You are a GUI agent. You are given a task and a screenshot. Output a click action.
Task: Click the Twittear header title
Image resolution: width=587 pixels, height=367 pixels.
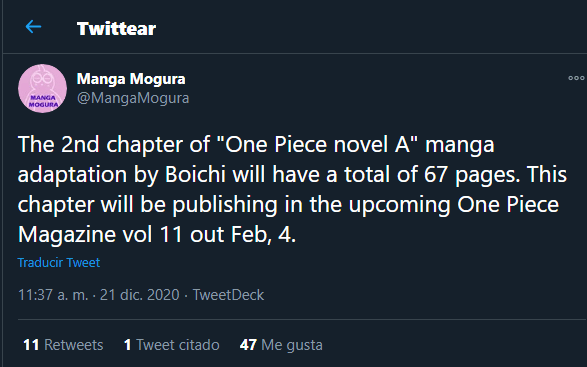[116, 29]
